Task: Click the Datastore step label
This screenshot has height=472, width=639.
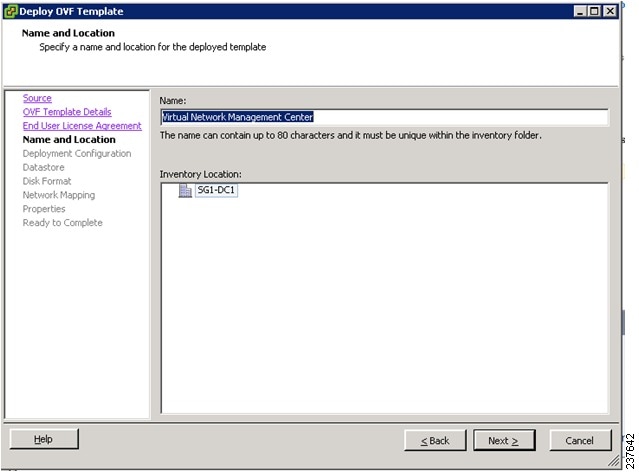Action: click(44, 167)
